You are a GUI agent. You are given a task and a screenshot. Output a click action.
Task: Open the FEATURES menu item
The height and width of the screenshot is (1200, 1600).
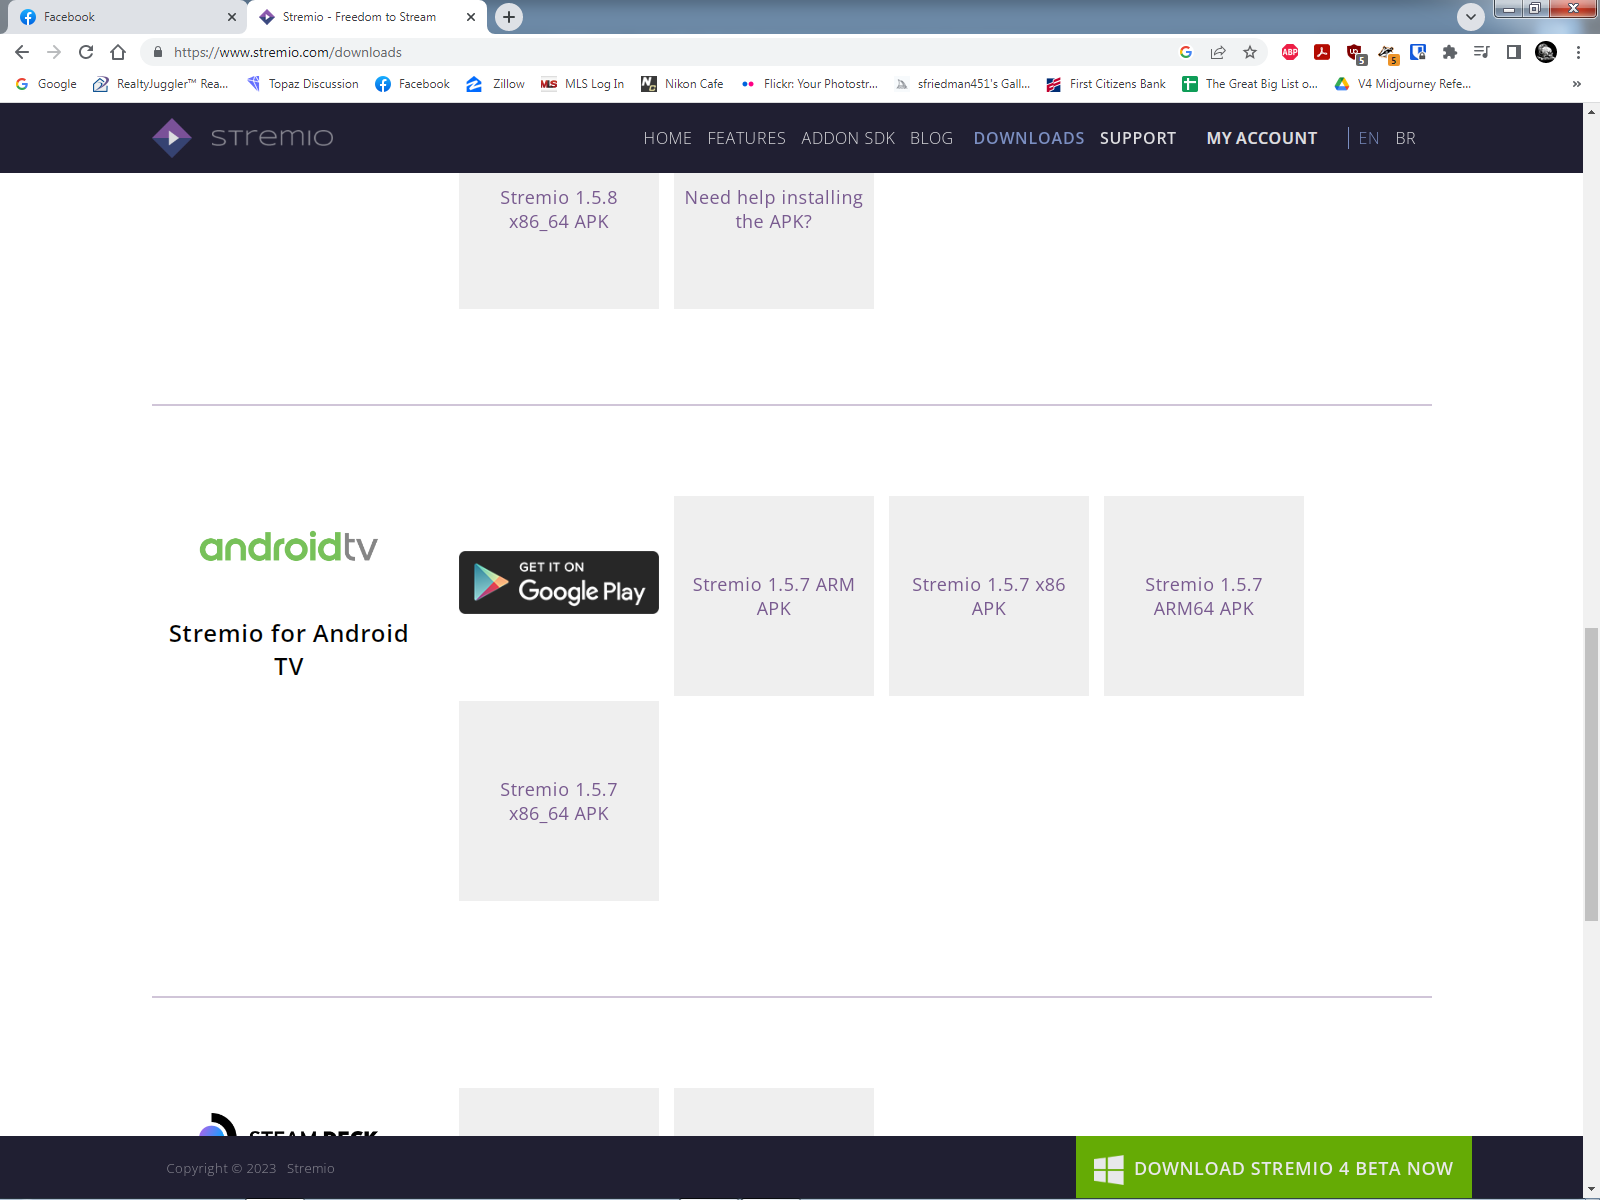(746, 138)
